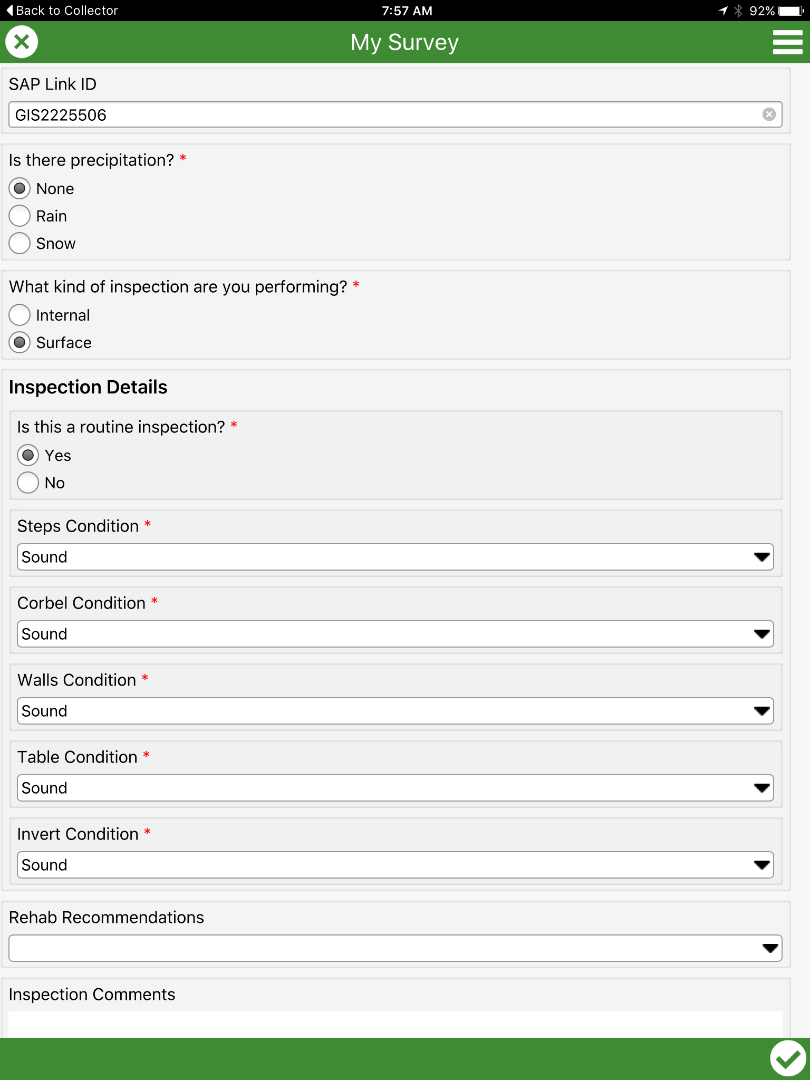Open the Invert Condition dropdown

[x=395, y=865]
